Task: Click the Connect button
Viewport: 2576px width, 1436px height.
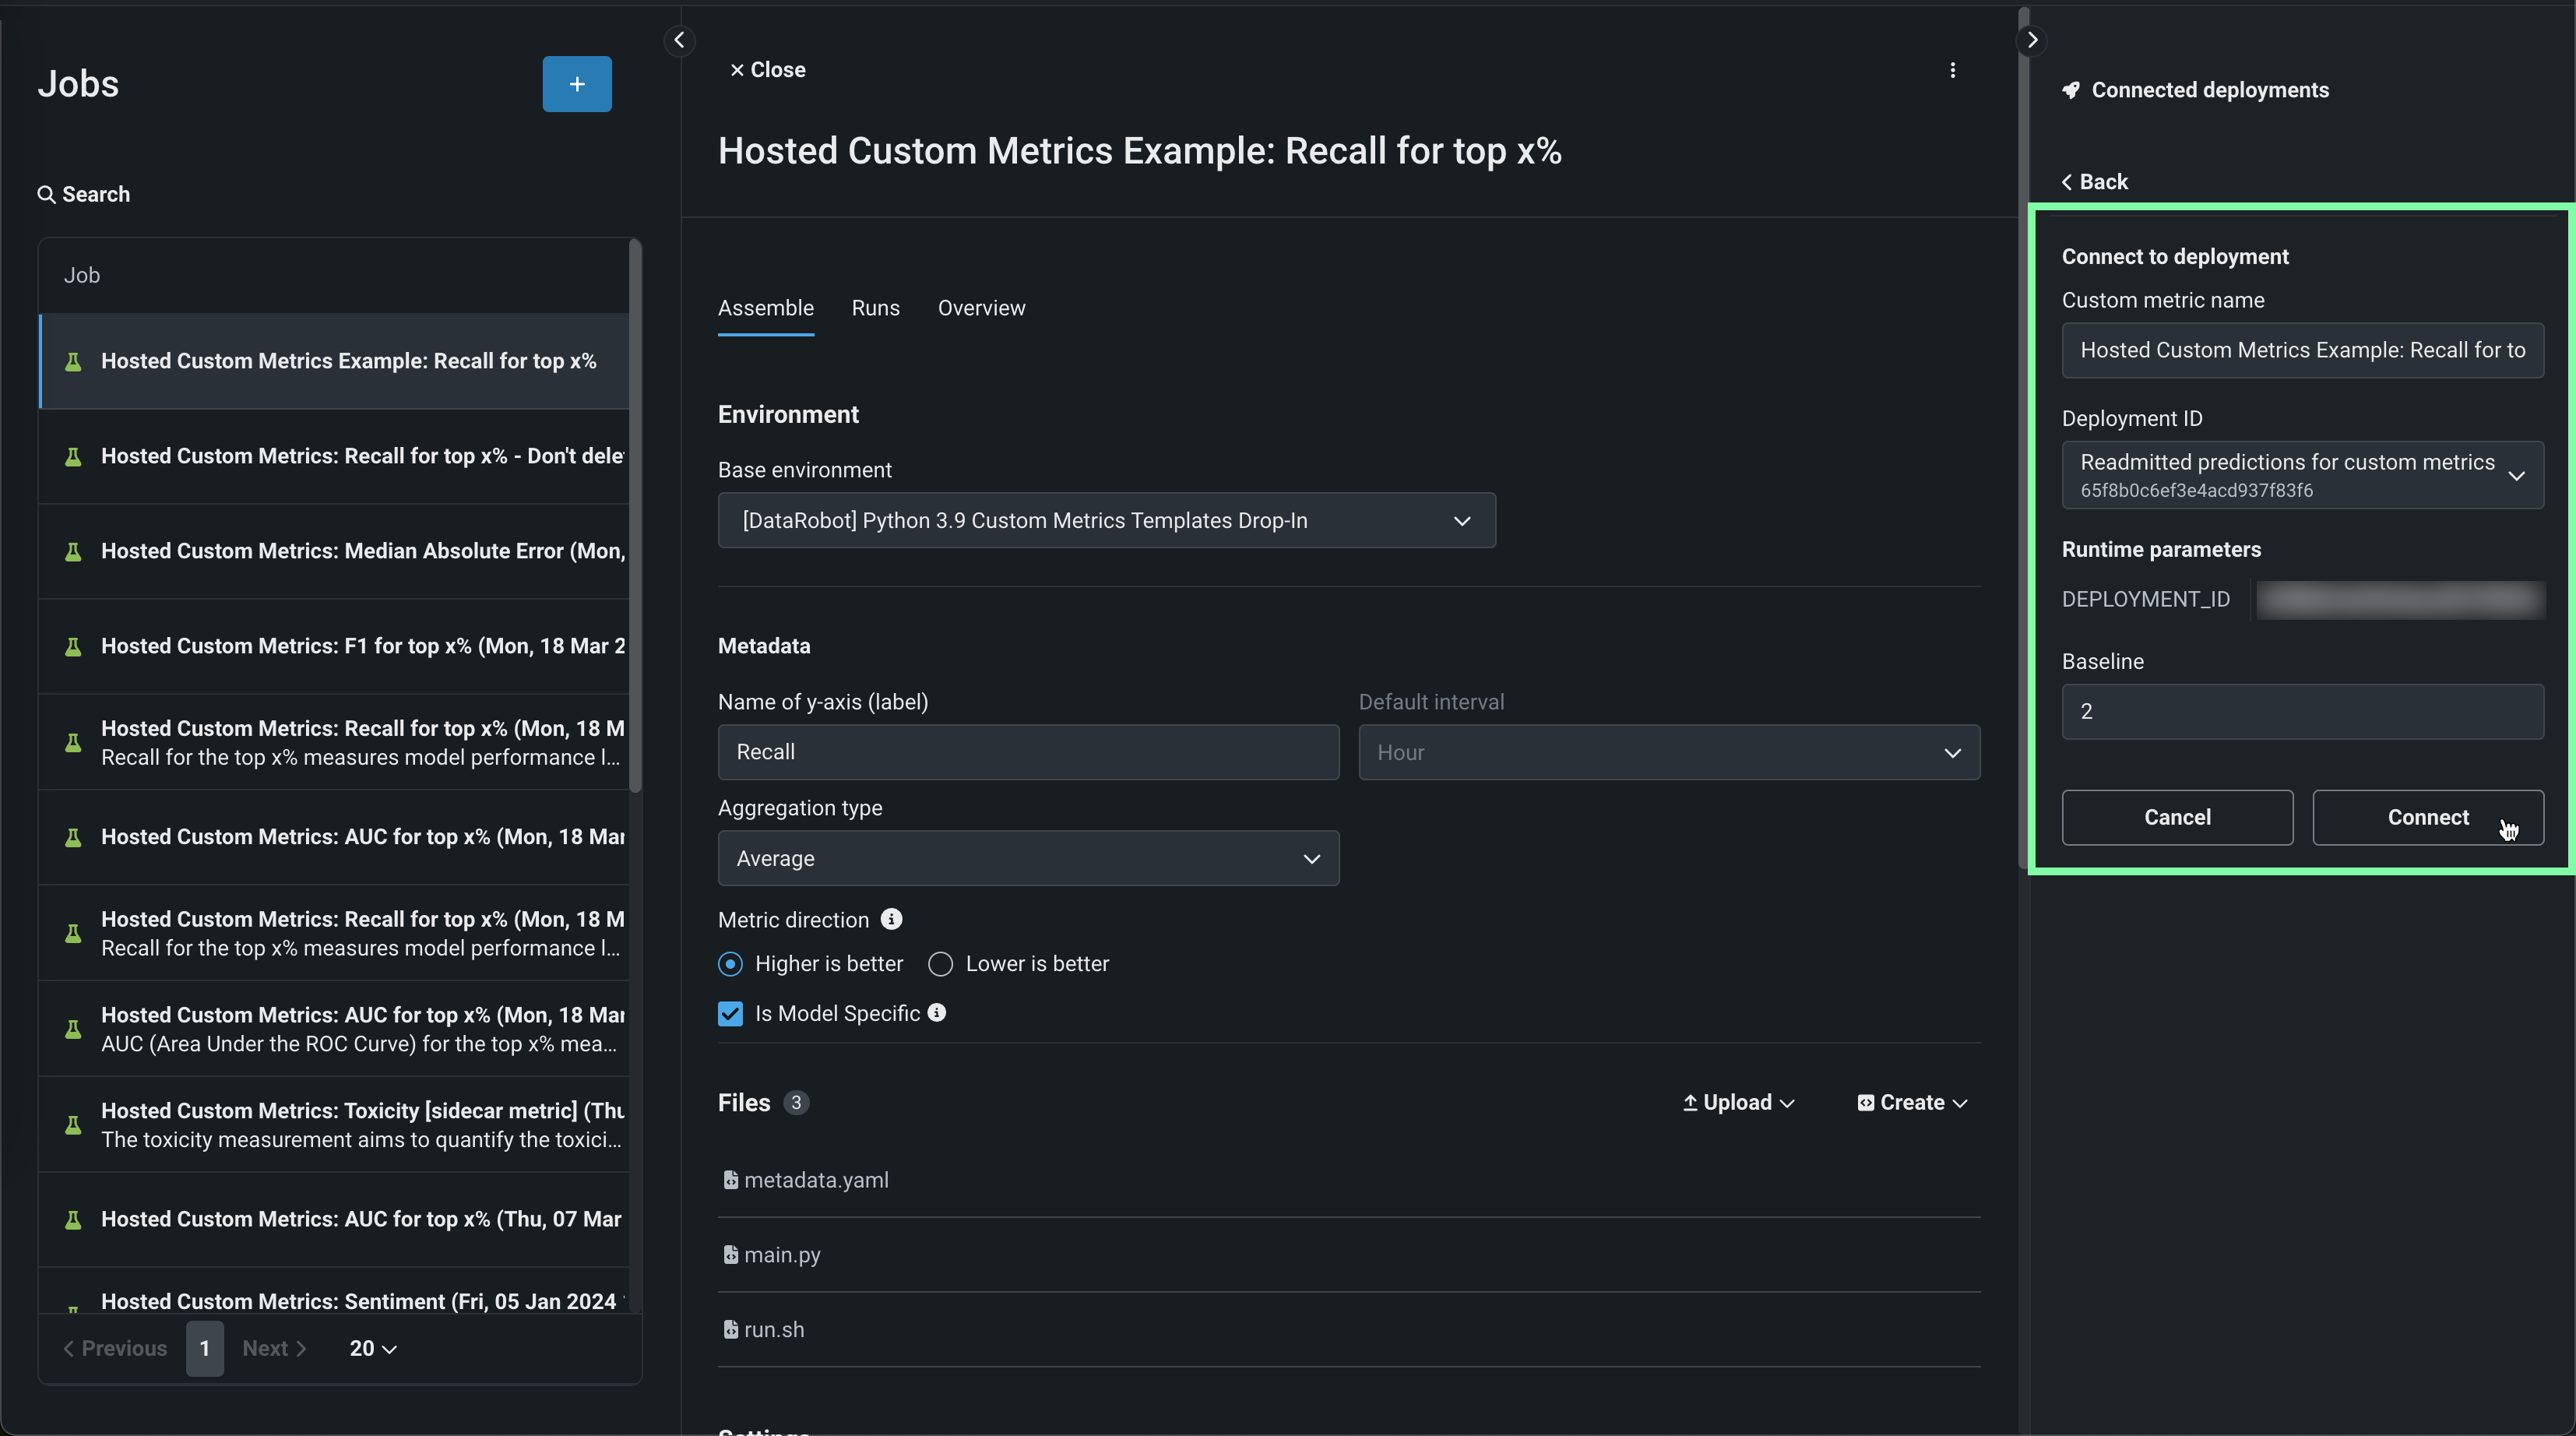Action: [2427, 817]
